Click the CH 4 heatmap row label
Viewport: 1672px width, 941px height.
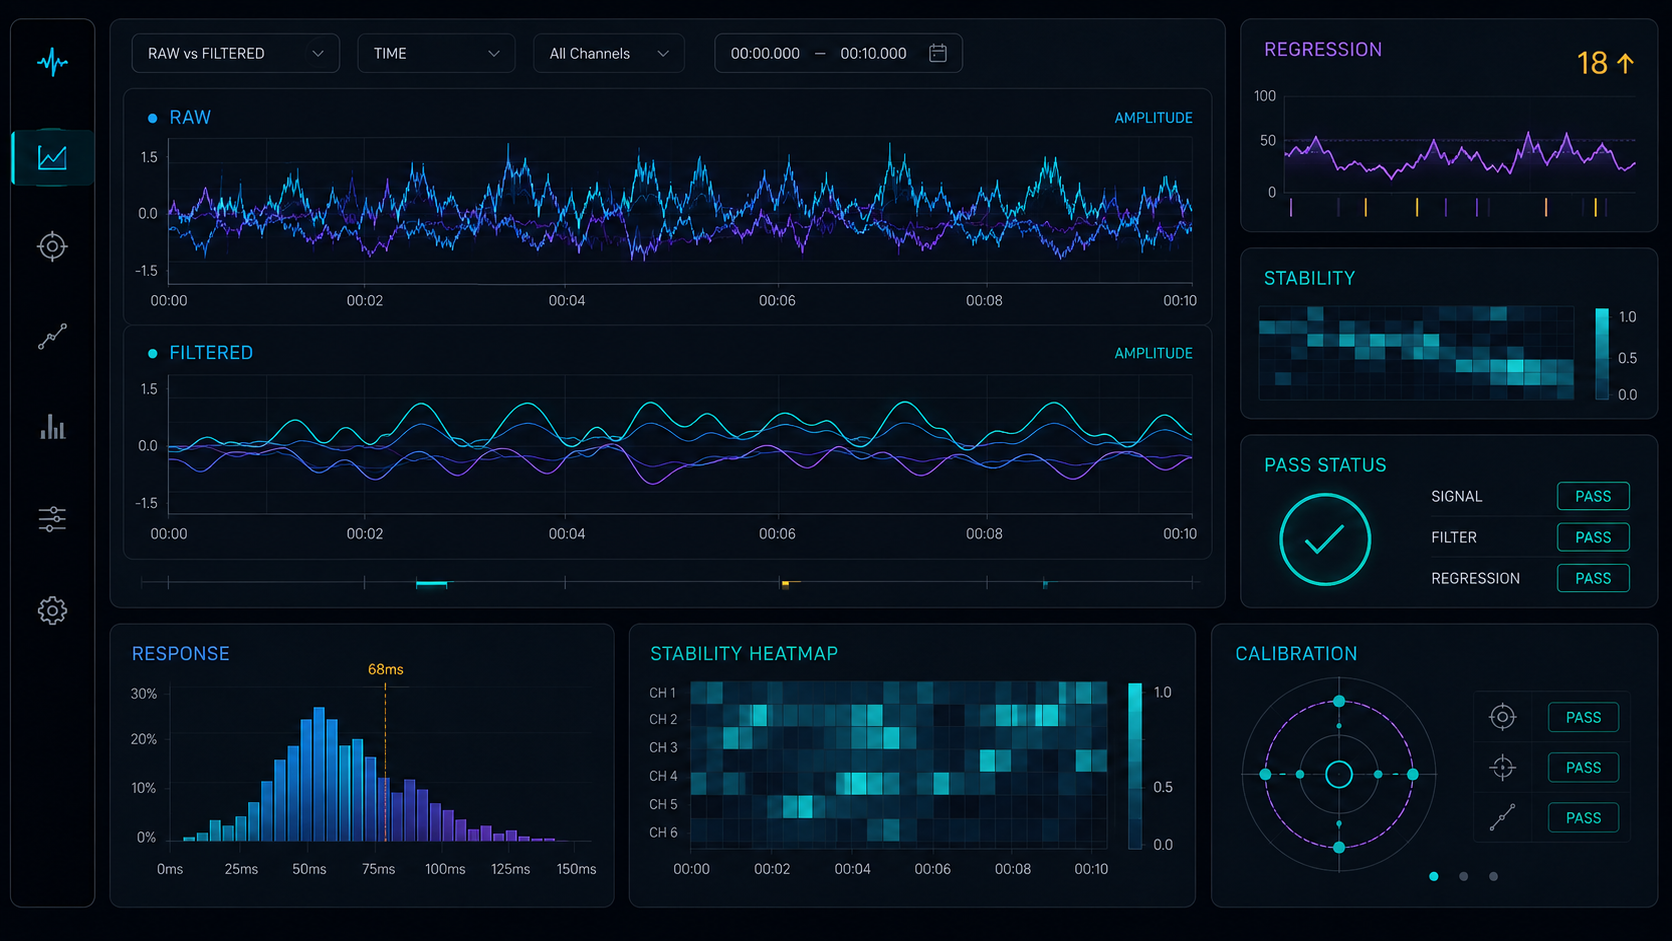[663, 776]
